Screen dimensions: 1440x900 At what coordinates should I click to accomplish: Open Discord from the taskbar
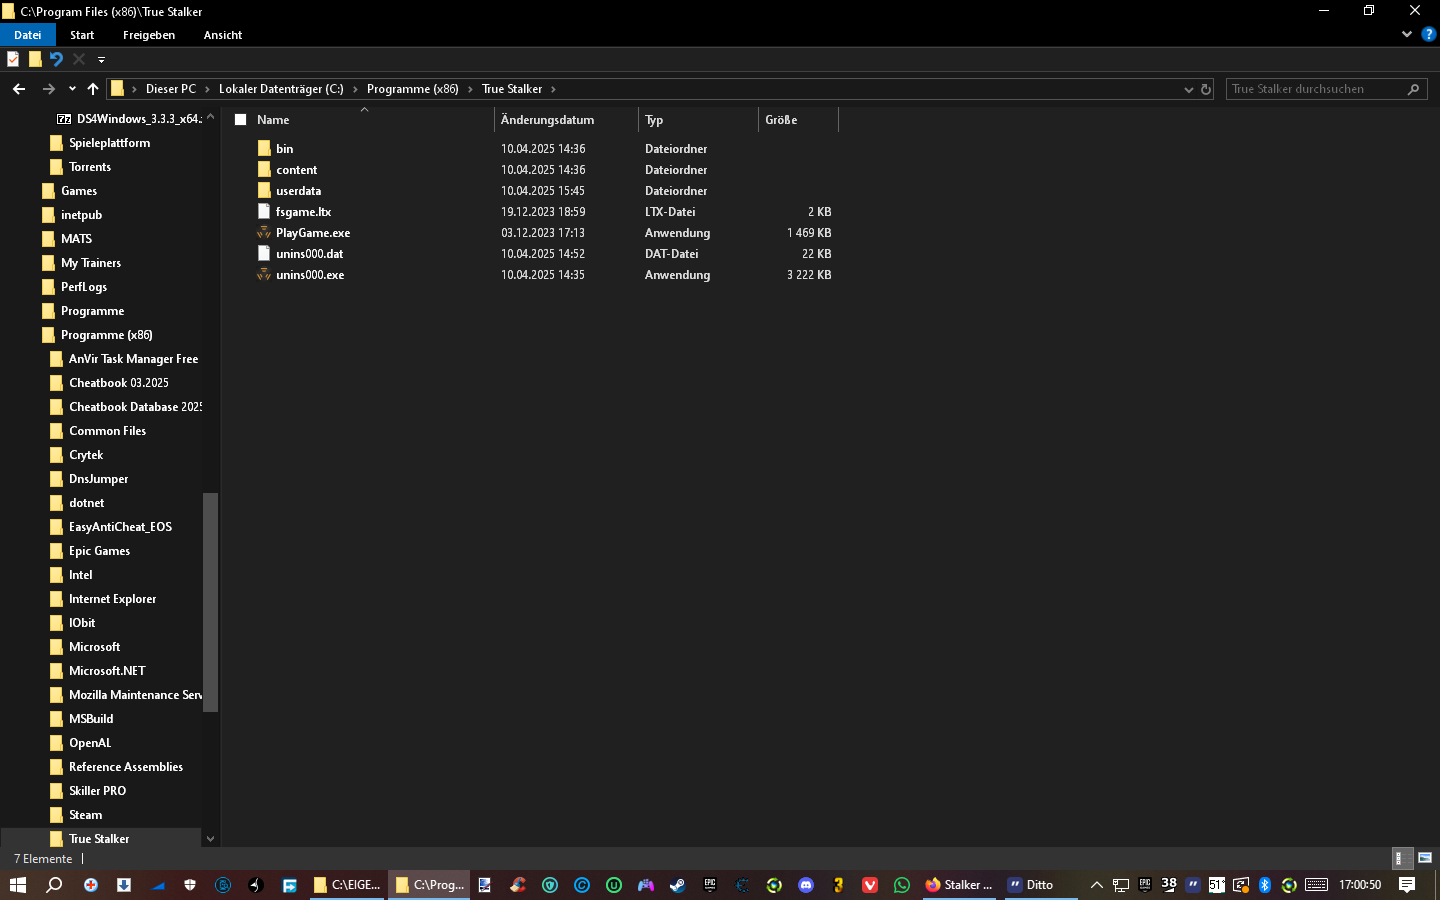click(x=806, y=885)
